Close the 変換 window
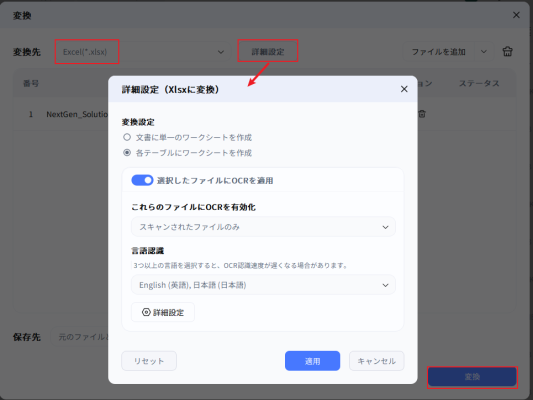Image resolution: width=533 pixels, height=400 pixels. 516,15
